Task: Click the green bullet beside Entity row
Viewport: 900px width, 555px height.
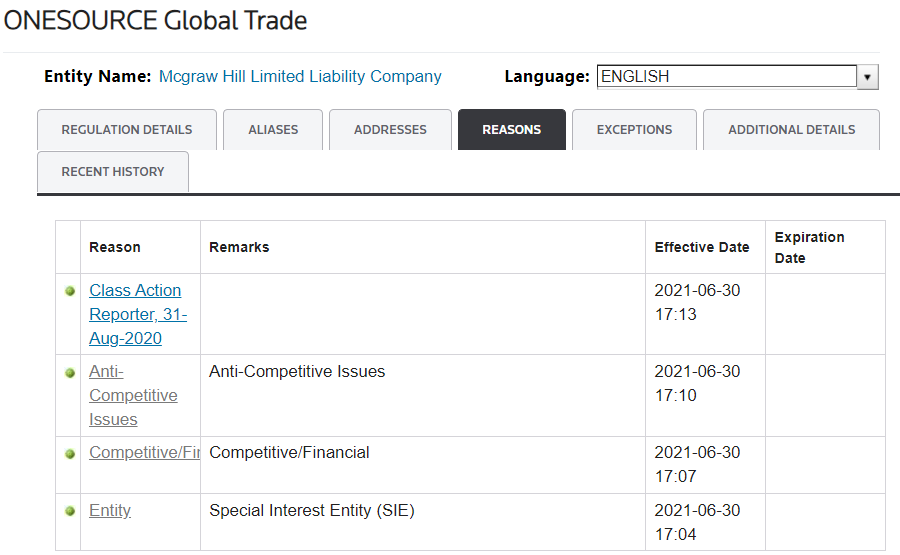Action: [70, 511]
